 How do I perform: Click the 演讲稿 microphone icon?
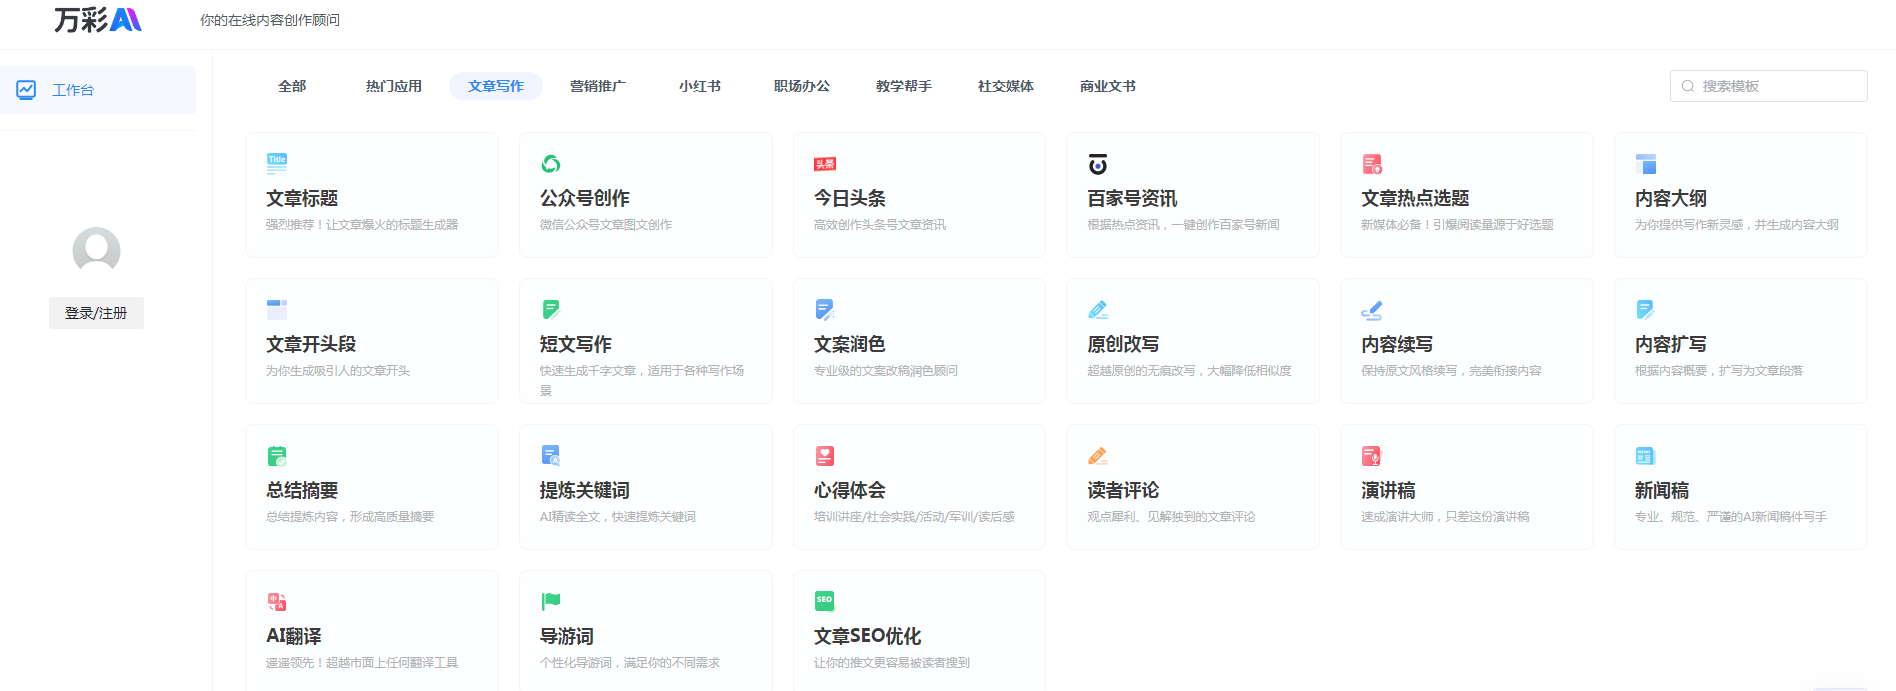point(1372,456)
